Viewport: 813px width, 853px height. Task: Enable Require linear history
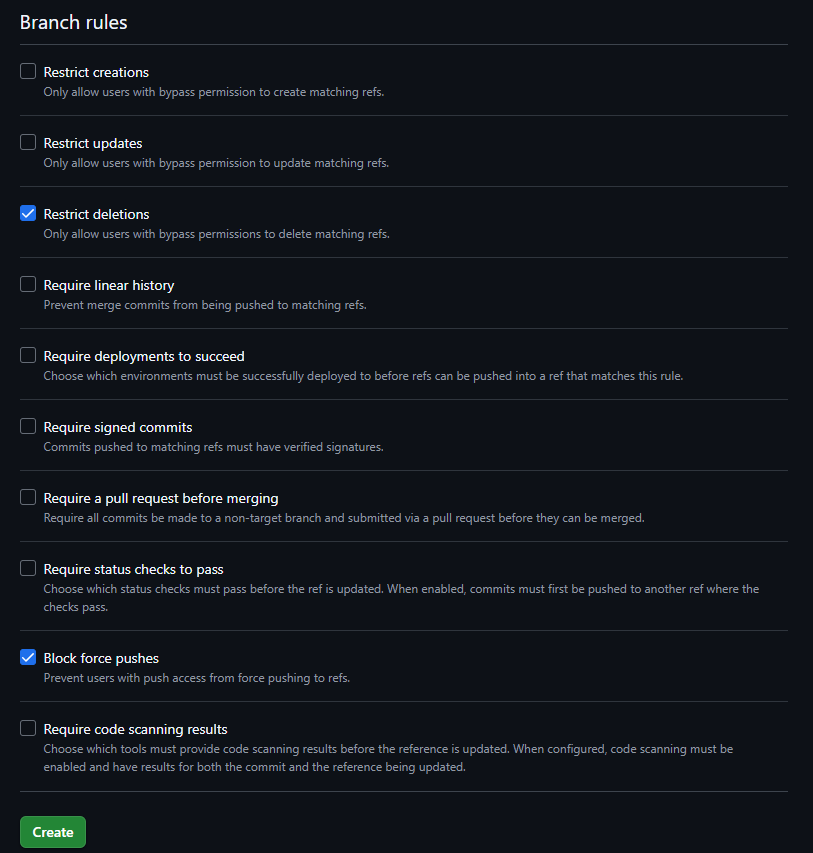click(x=28, y=285)
